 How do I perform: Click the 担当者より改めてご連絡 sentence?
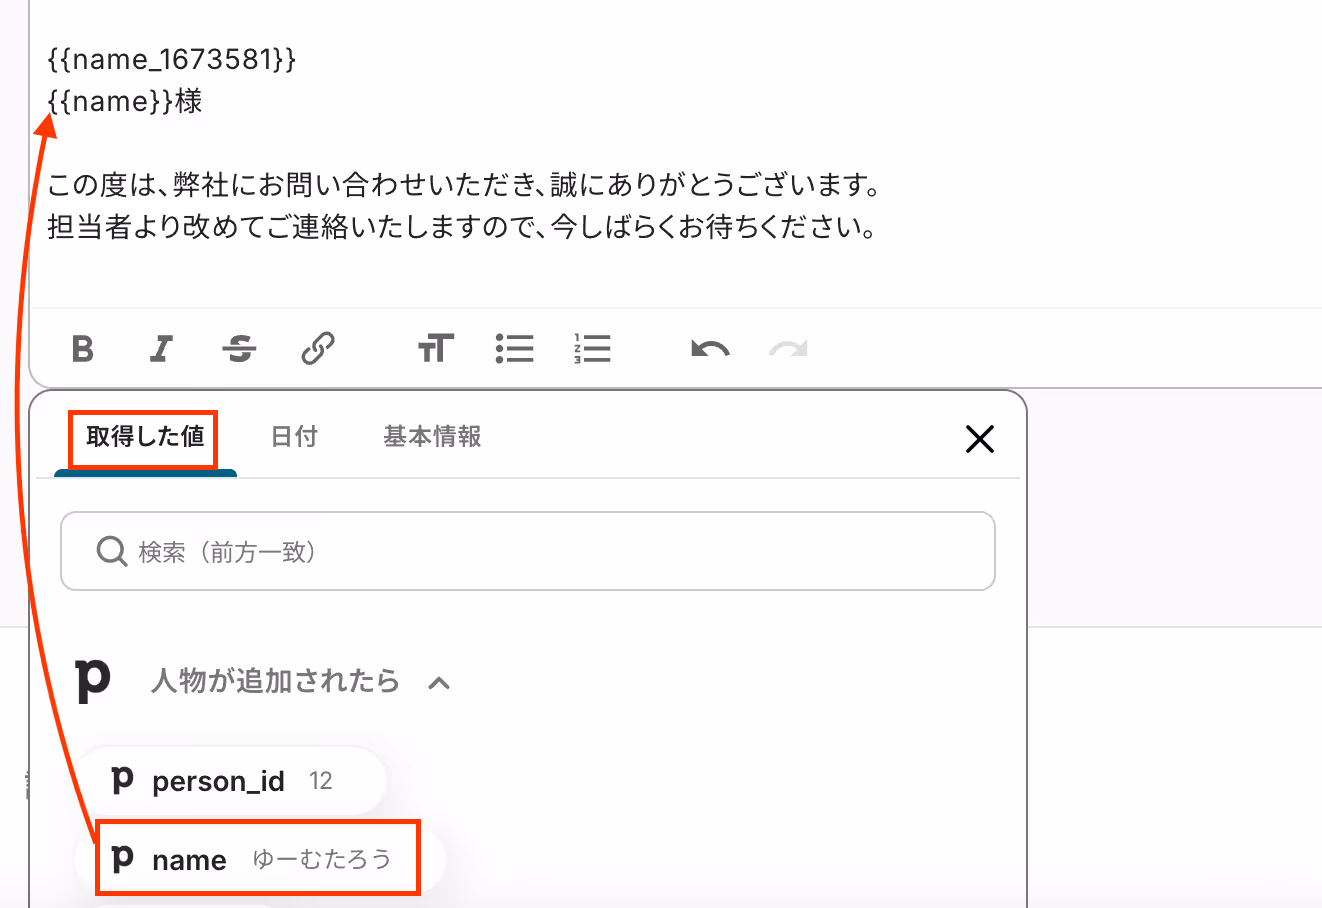pyautogui.click(x=463, y=227)
